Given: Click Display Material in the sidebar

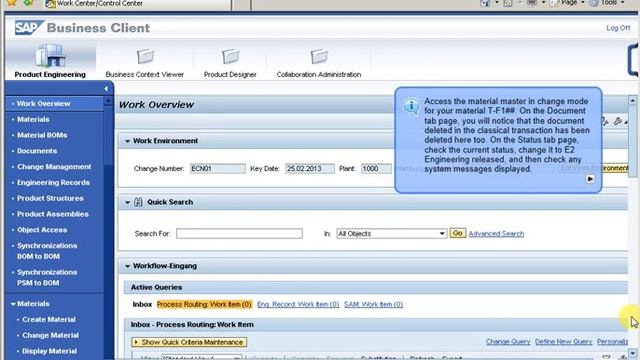Looking at the screenshot, I should click(x=49, y=351).
